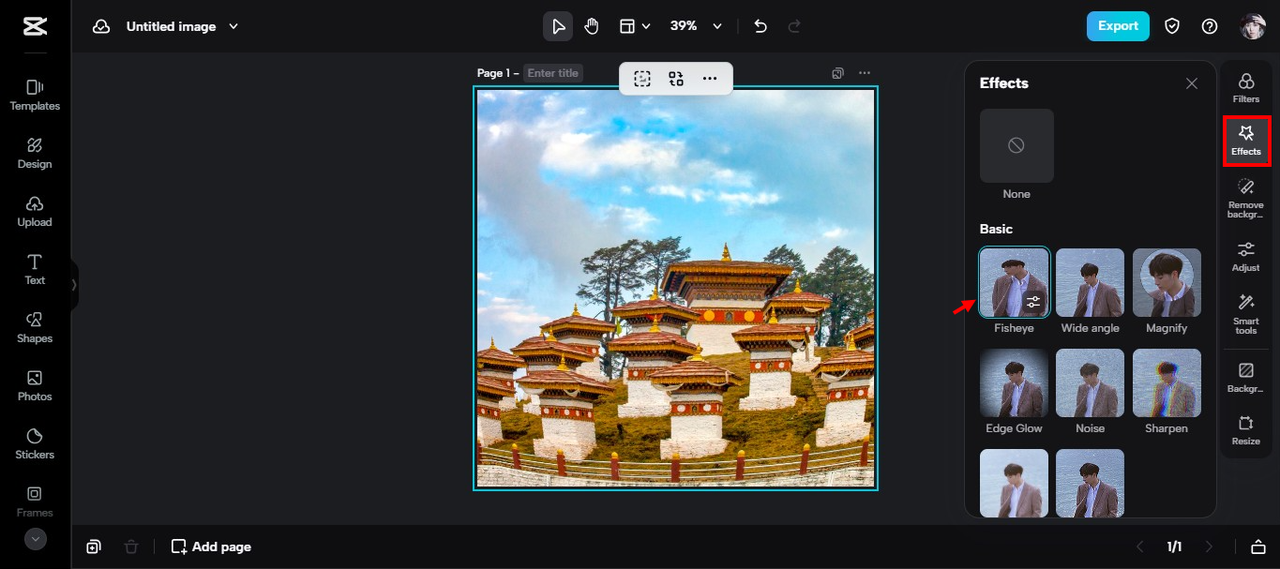The image size is (1280, 569).
Task: Go to next page arrow
Action: (x=1209, y=547)
